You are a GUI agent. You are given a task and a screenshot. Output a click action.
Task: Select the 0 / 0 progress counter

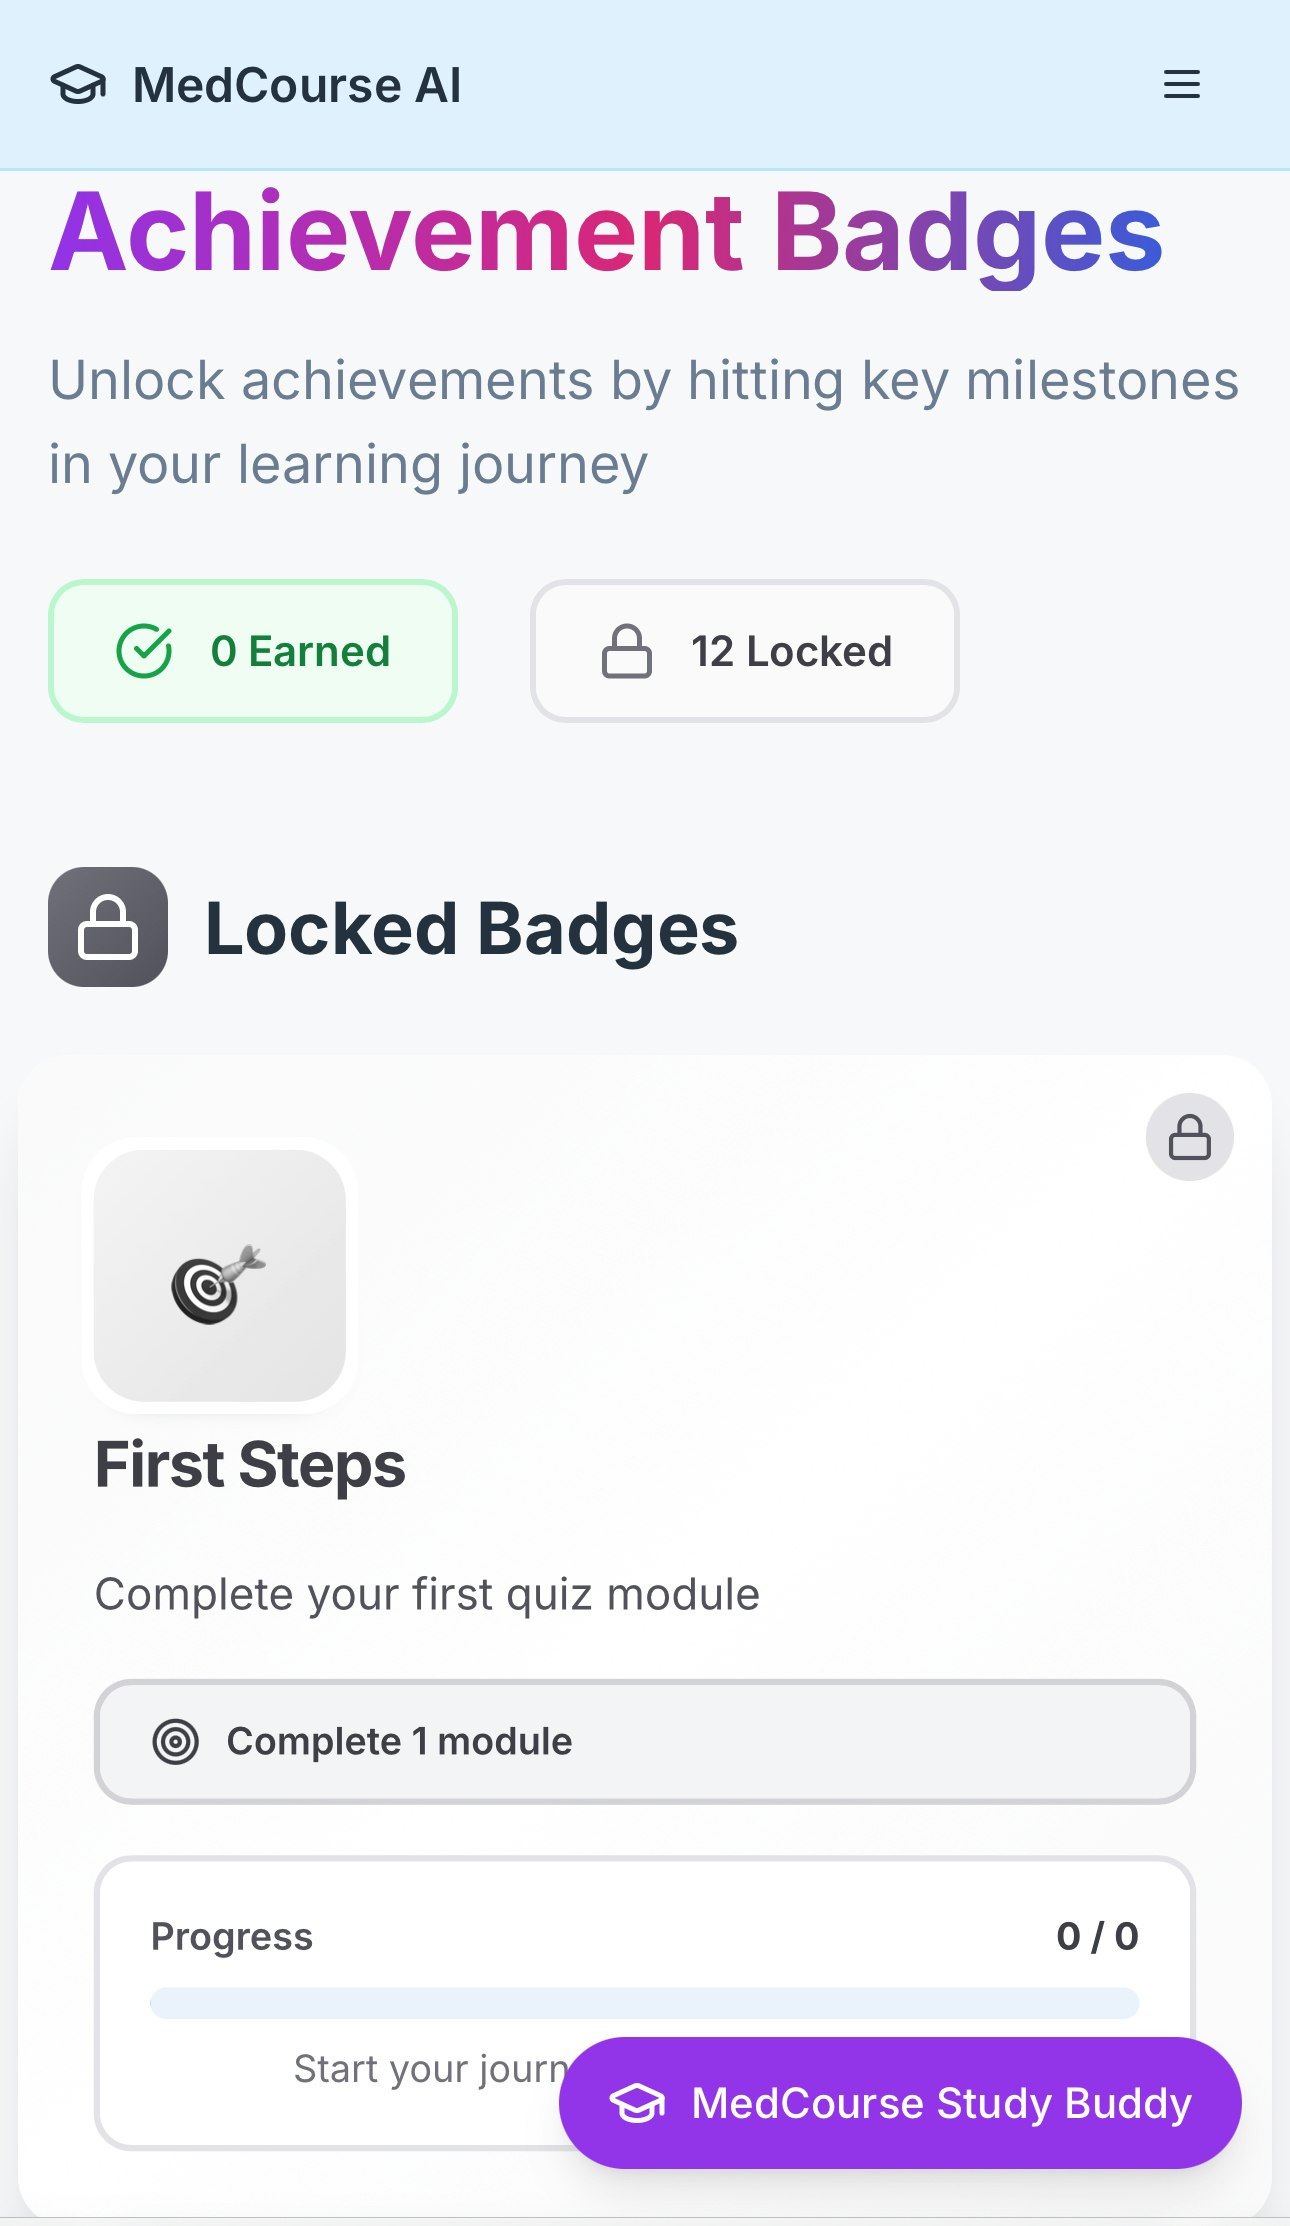1099,1935
